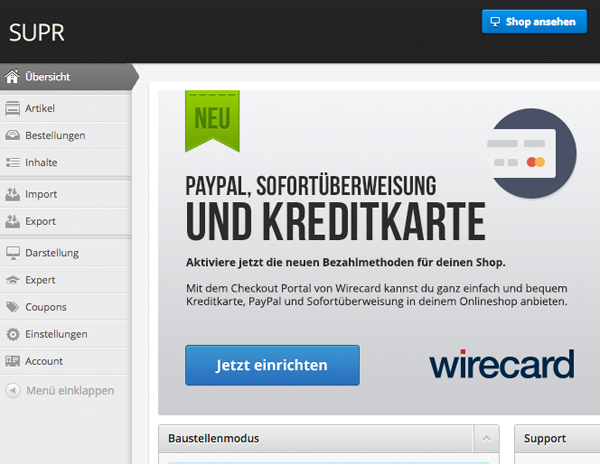Open Einstellungen
The image size is (600, 464).
(66, 334)
